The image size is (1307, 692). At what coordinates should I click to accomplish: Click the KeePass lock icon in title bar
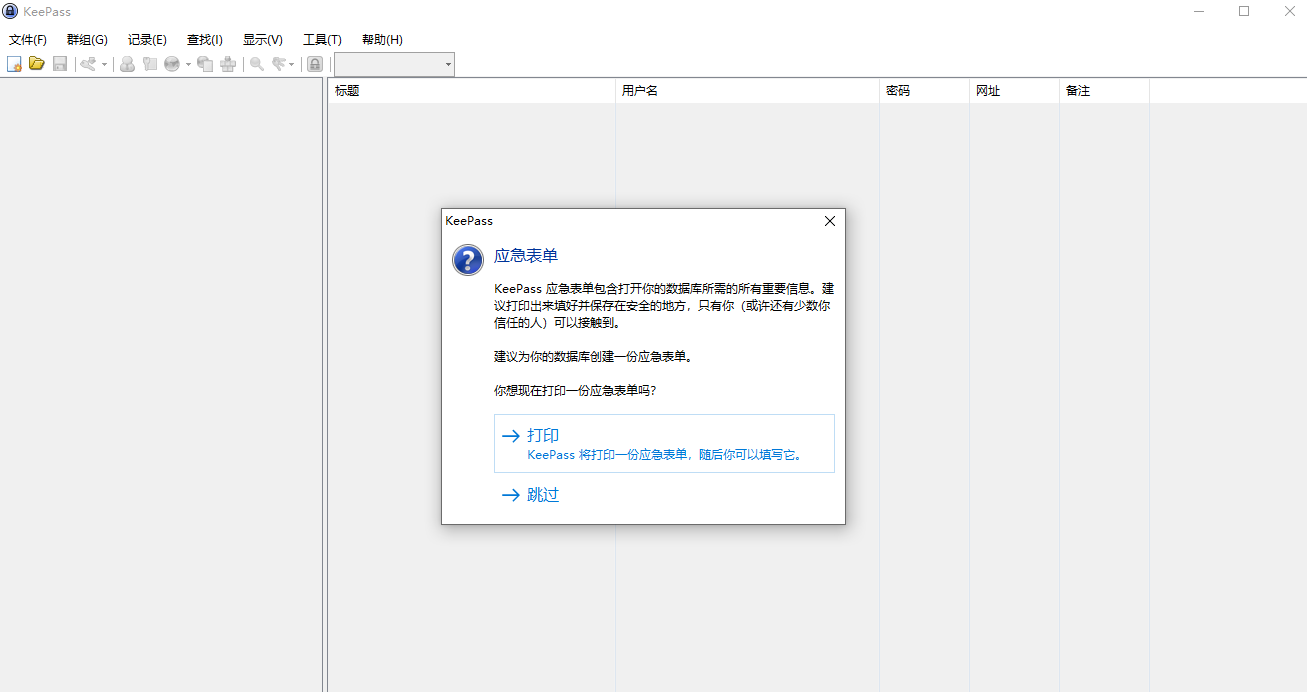[11, 11]
